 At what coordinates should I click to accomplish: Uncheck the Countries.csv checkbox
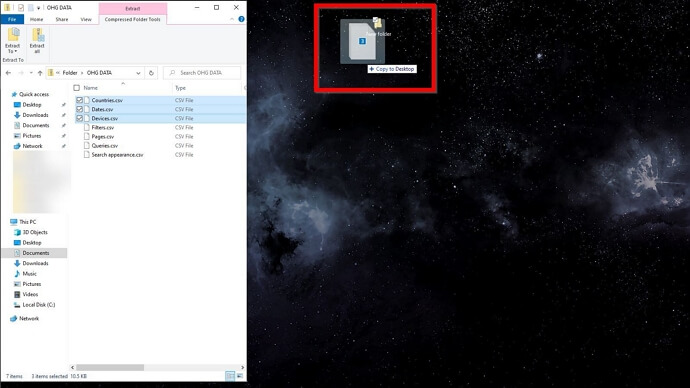point(80,100)
